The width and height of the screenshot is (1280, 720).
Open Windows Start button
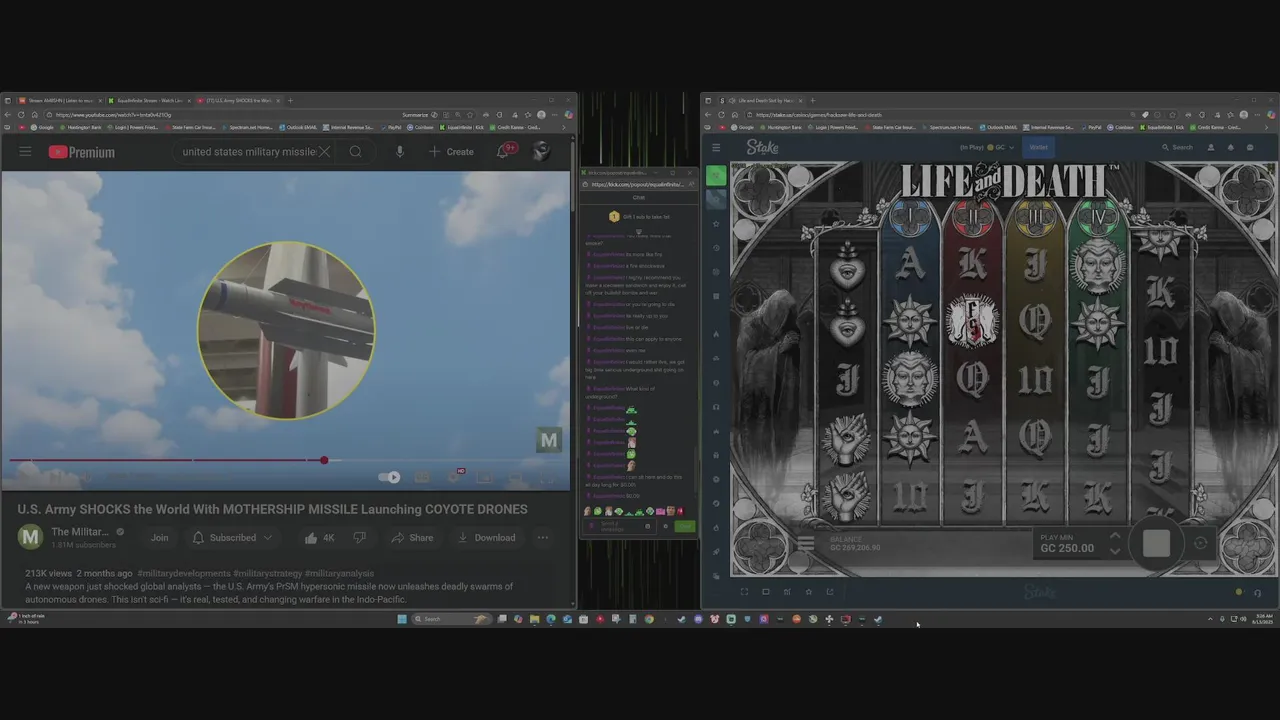pyautogui.click(x=402, y=619)
